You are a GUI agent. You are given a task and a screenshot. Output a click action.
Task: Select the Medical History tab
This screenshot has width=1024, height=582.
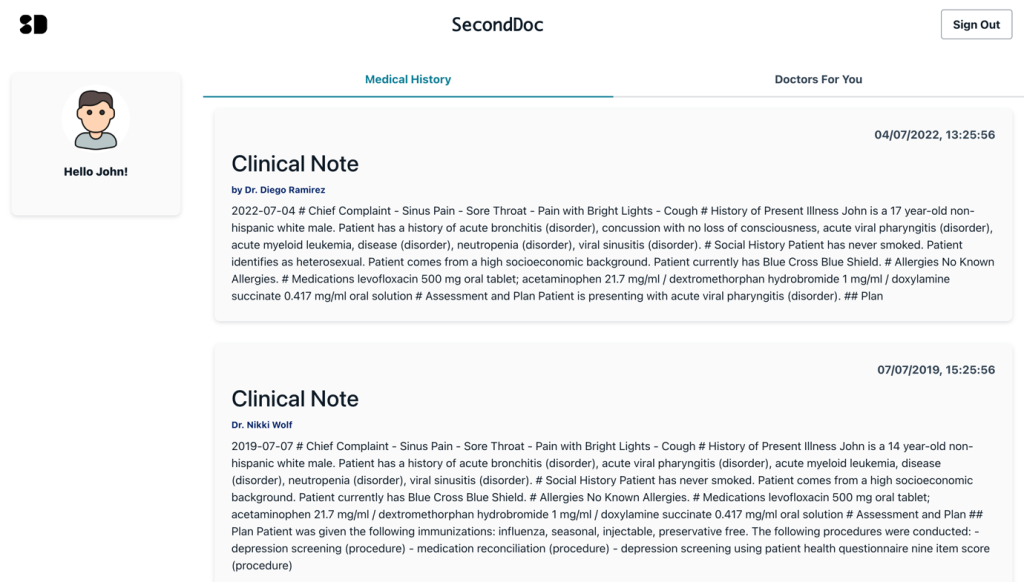[408, 79]
